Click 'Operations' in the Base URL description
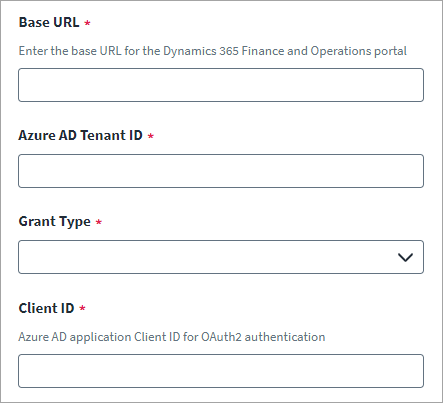The height and width of the screenshot is (403, 443). (x=341, y=52)
